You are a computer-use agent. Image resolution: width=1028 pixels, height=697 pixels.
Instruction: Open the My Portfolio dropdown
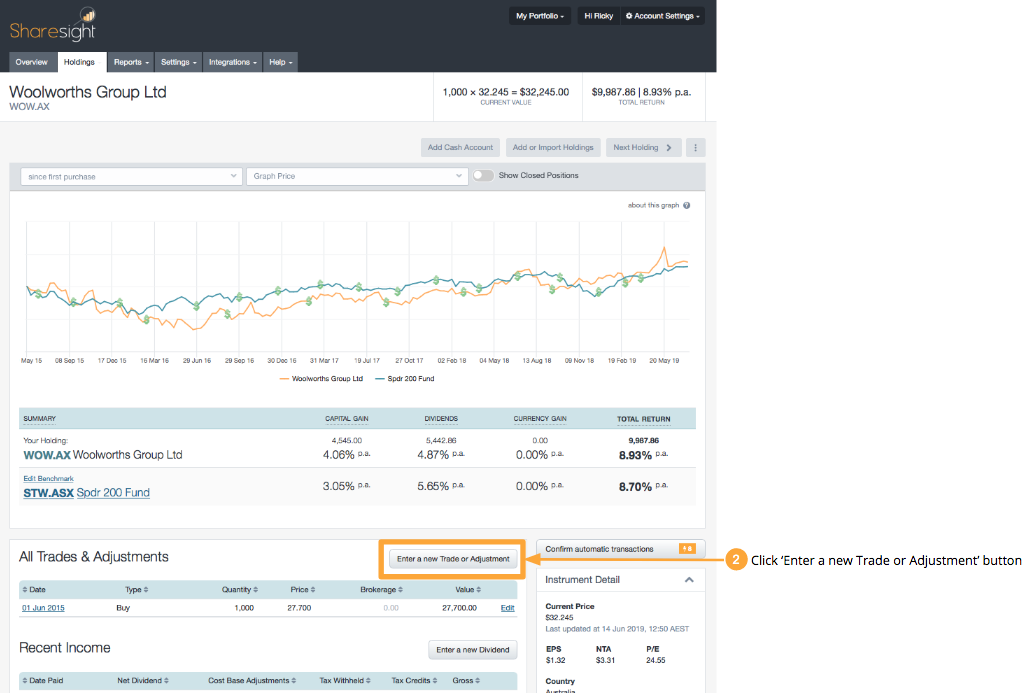click(540, 16)
